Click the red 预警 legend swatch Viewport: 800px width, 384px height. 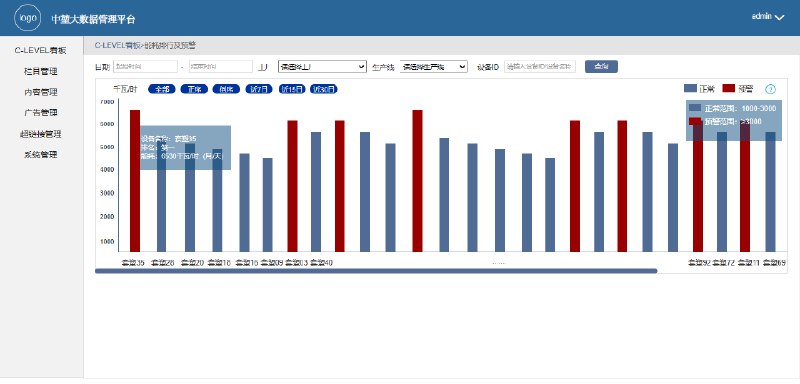729,88
